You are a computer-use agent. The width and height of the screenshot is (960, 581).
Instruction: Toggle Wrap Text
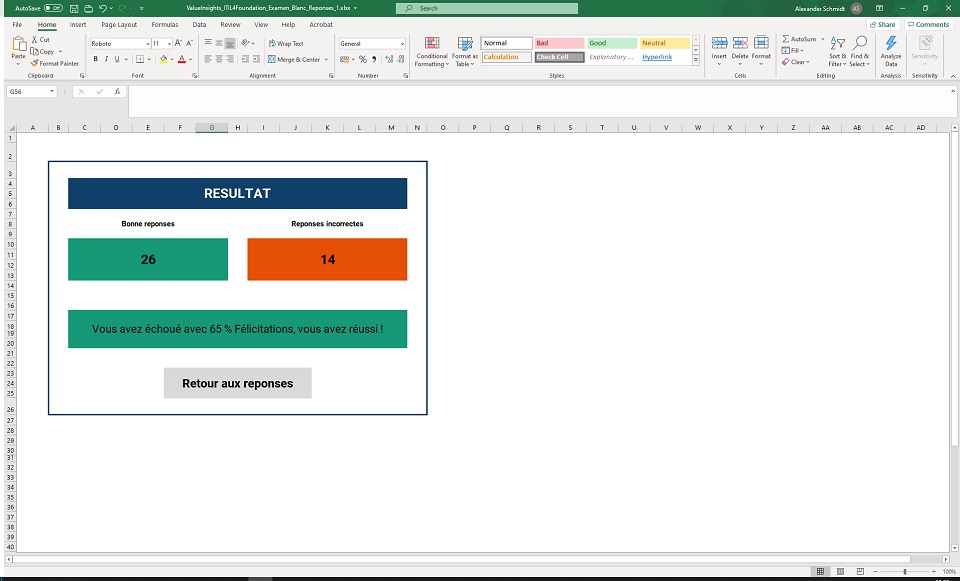286,43
